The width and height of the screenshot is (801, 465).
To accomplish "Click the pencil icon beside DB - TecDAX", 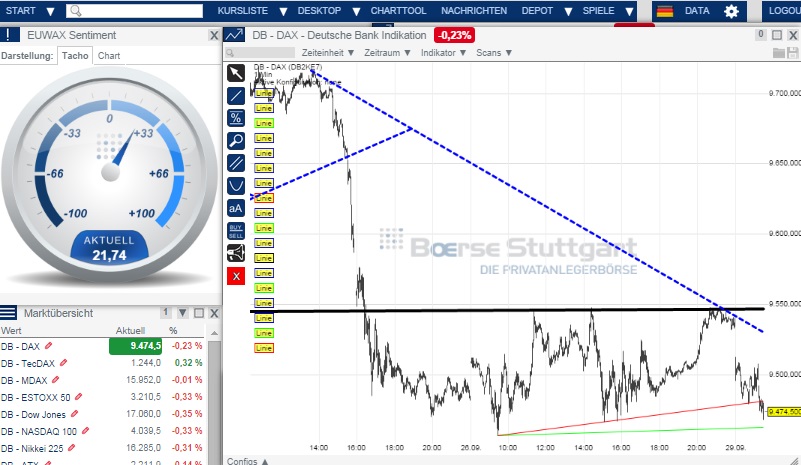I will 63,363.
